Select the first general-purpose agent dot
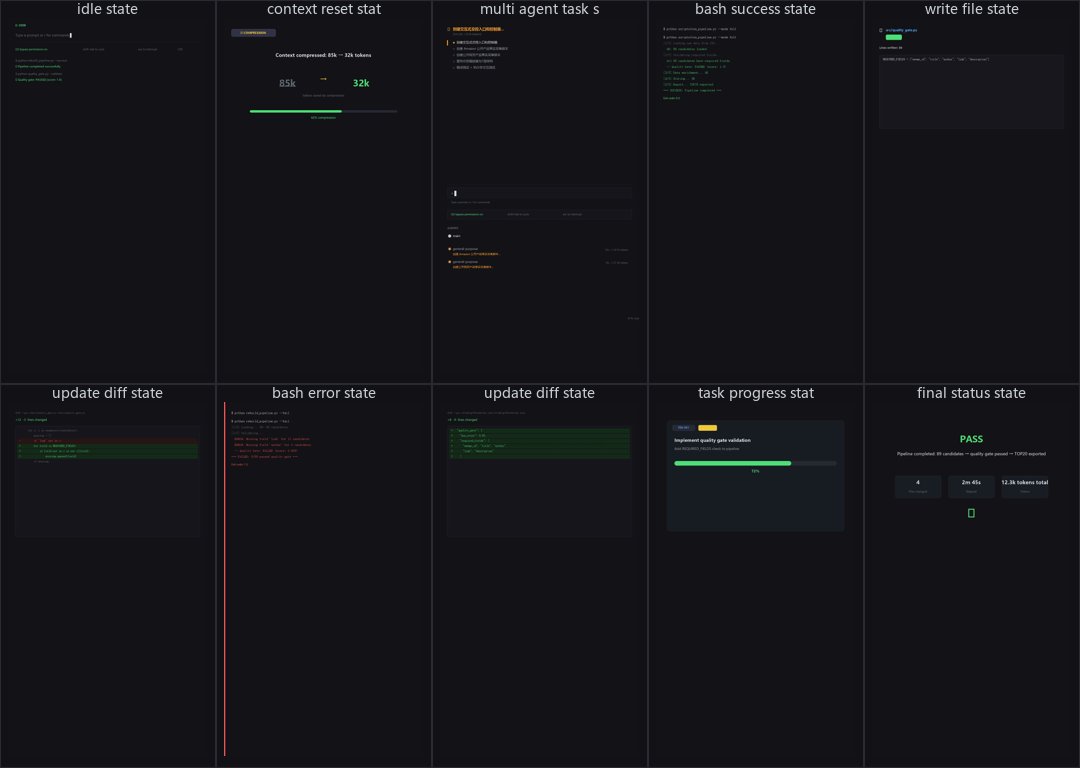Viewport: 1080px width, 768px height. tap(450, 249)
